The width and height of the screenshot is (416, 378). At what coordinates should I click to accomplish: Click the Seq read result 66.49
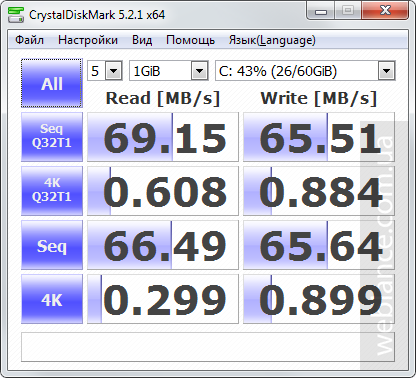click(163, 245)
